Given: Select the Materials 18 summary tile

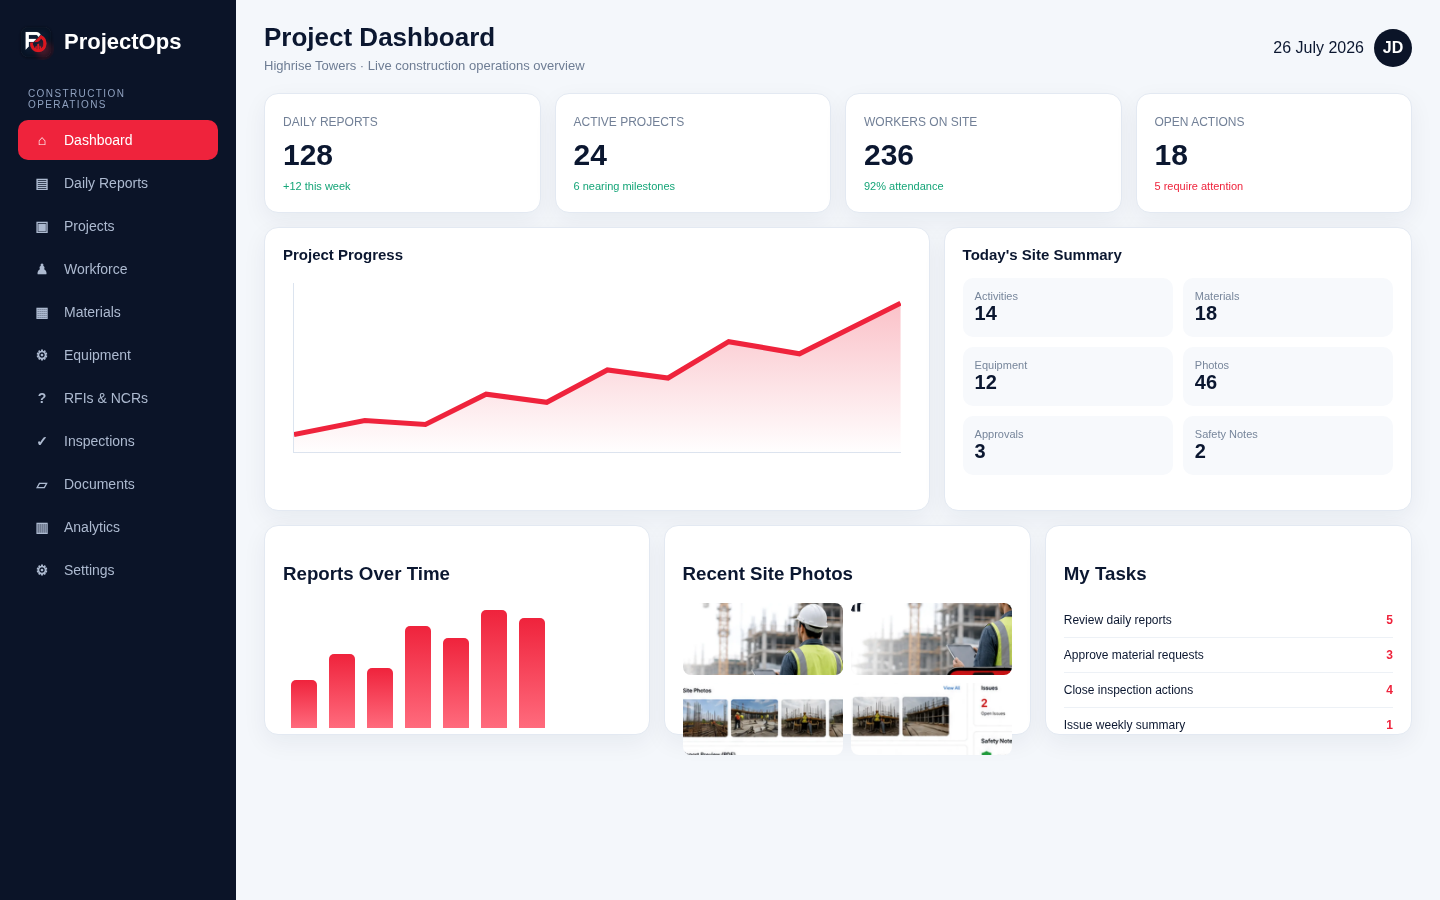Looking at the screenshot, I should point(1287,307).
